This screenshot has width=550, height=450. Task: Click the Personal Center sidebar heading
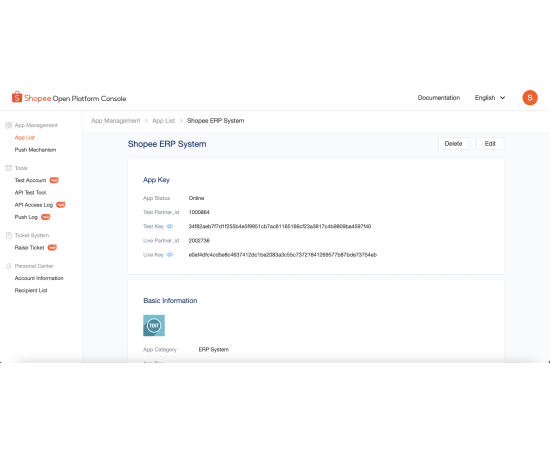[x=34, y=266]
